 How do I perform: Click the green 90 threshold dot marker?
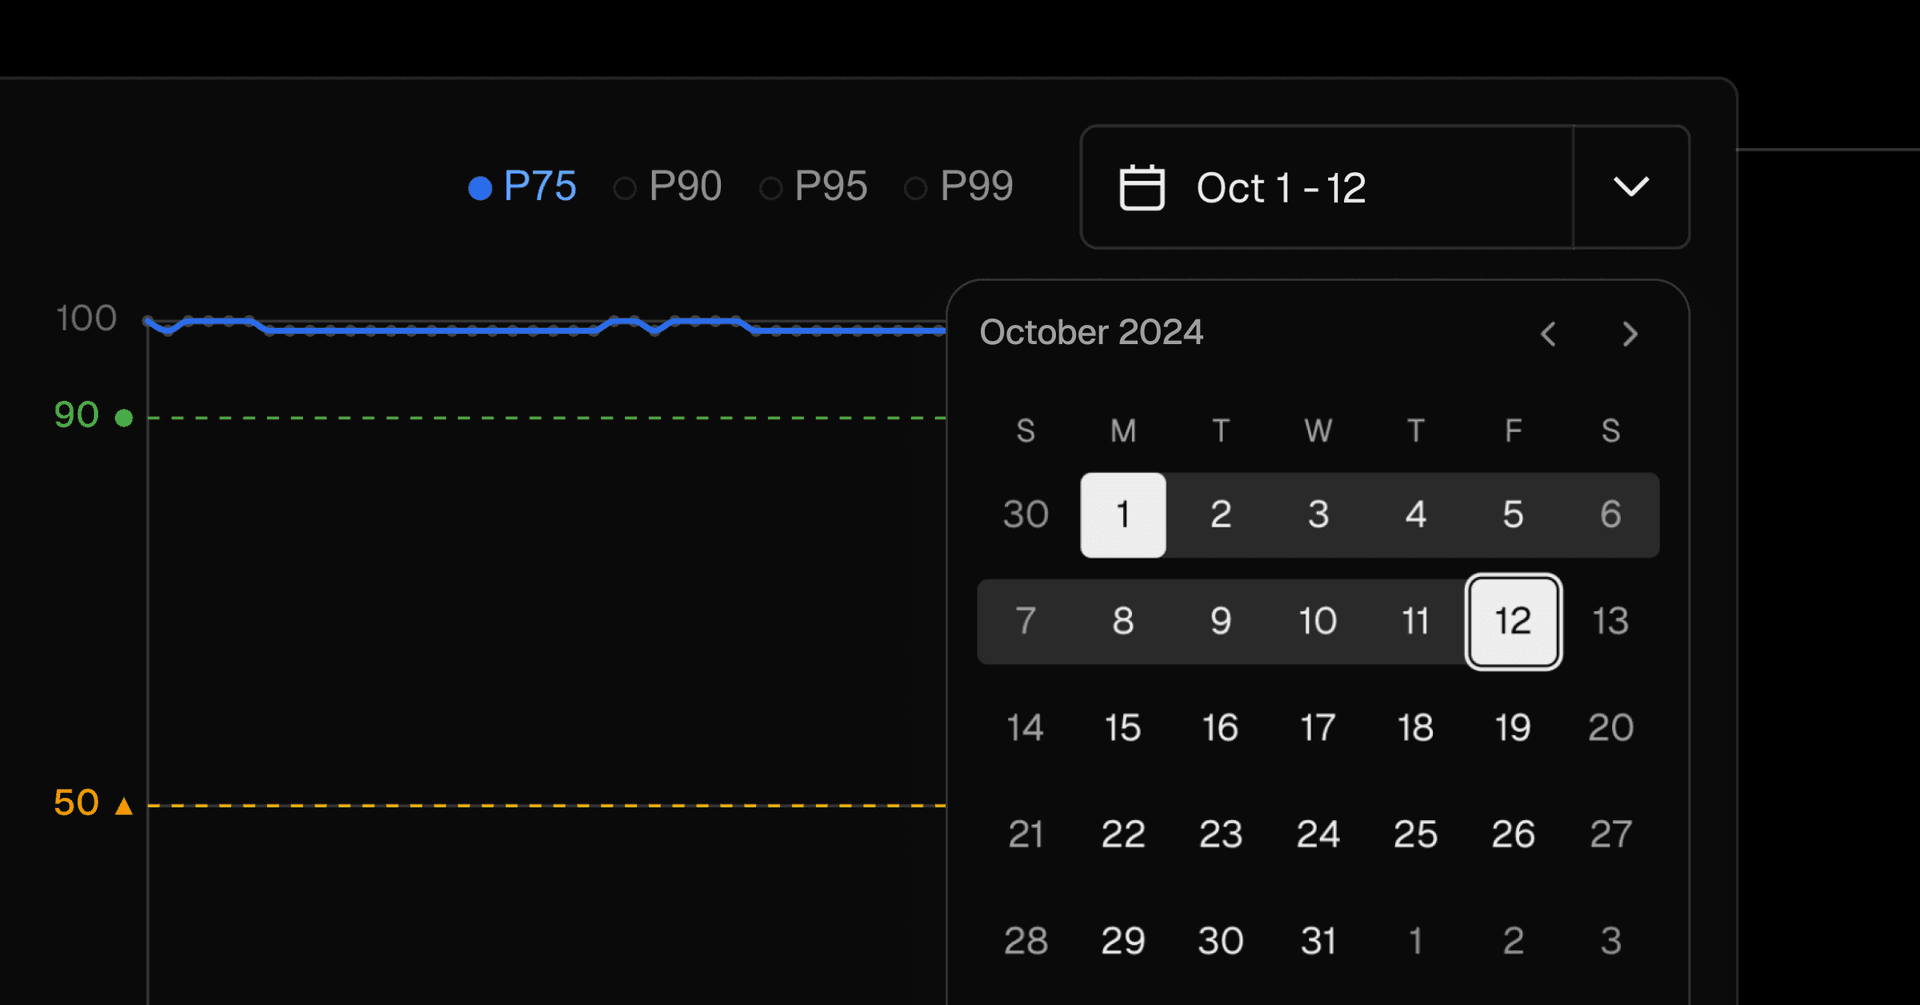click(x=124, y=418)
